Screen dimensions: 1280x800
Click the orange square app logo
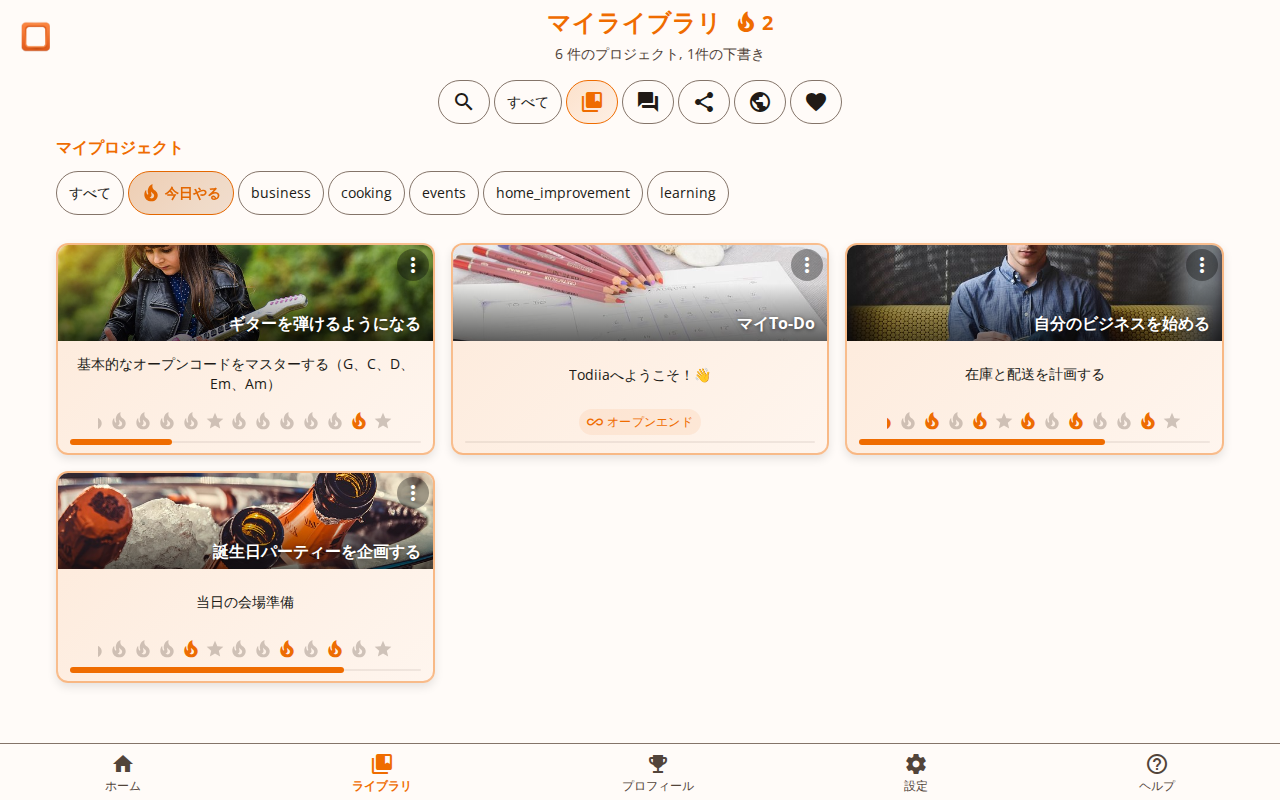tap(36, 37)
